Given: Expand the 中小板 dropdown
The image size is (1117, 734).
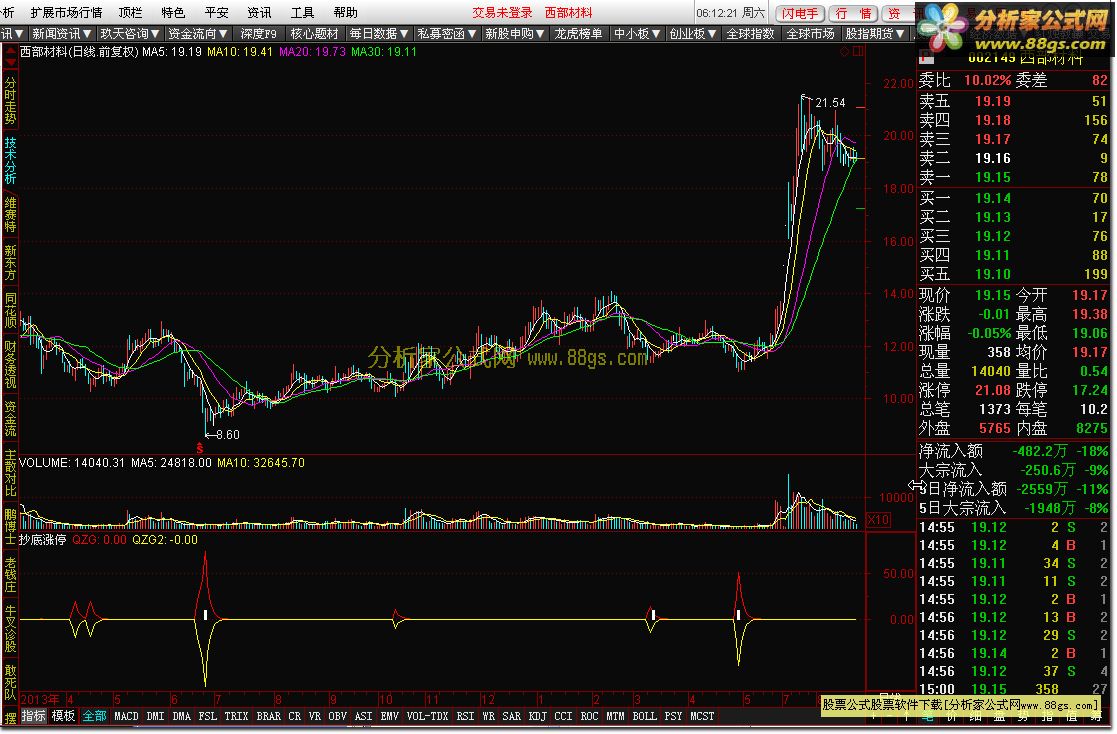Looking at the screenshot, I should tap(637, 33).
